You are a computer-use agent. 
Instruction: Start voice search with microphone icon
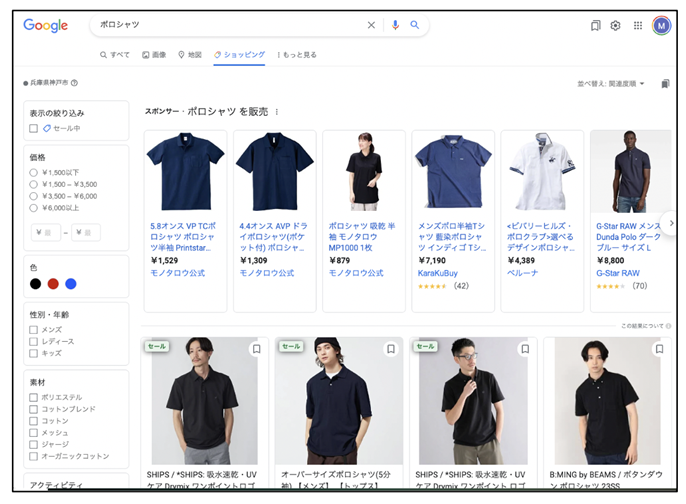(x=395, y=25)
